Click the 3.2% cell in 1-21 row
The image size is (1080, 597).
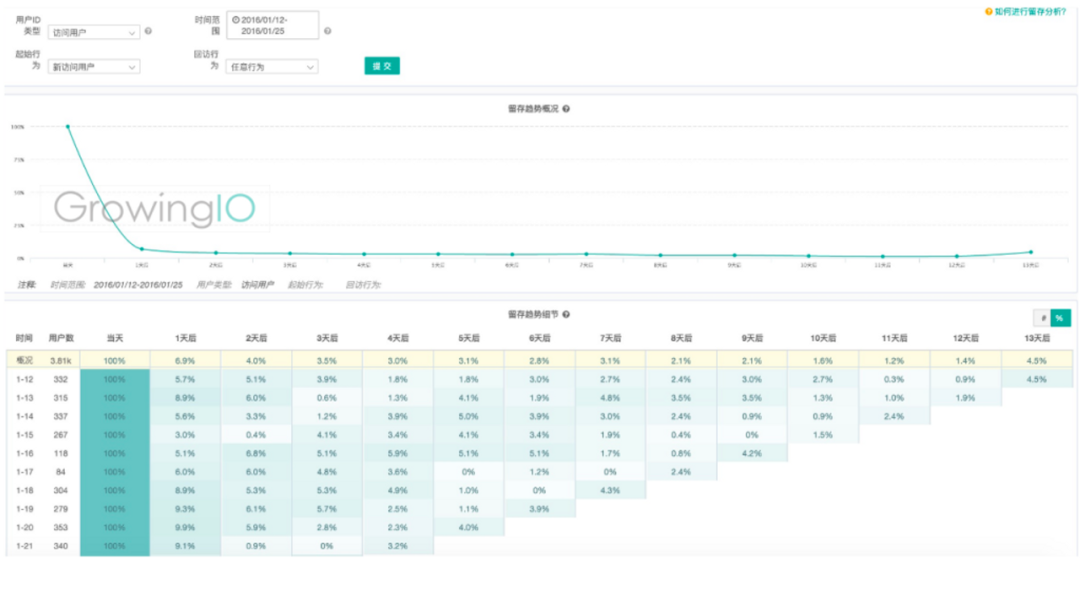pos(398,546)
